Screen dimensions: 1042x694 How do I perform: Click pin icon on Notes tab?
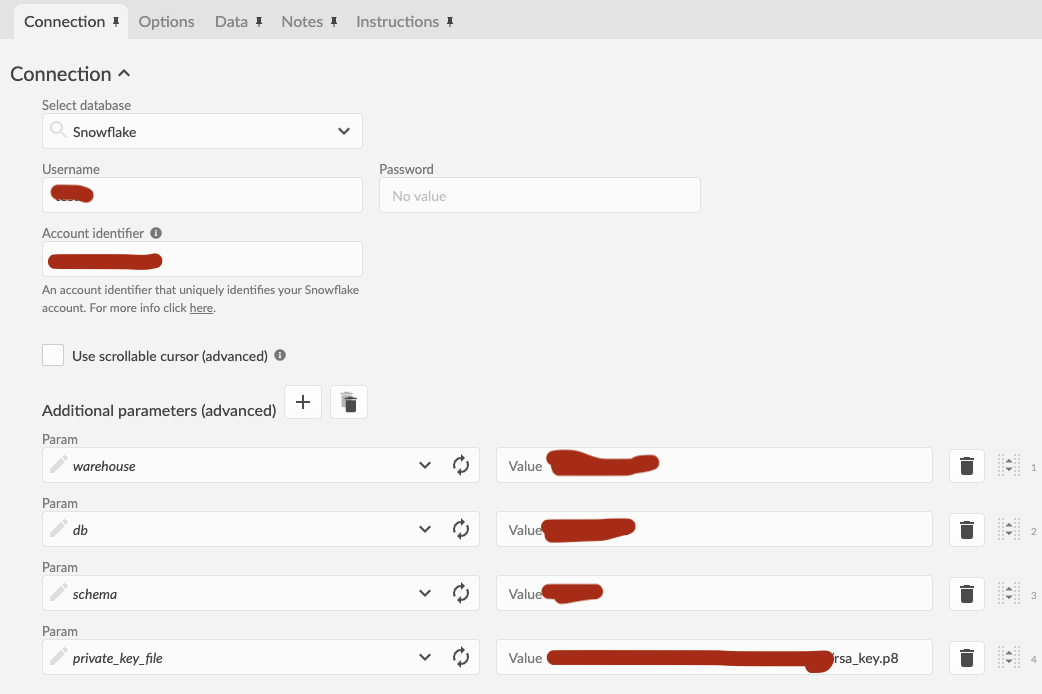334,22
